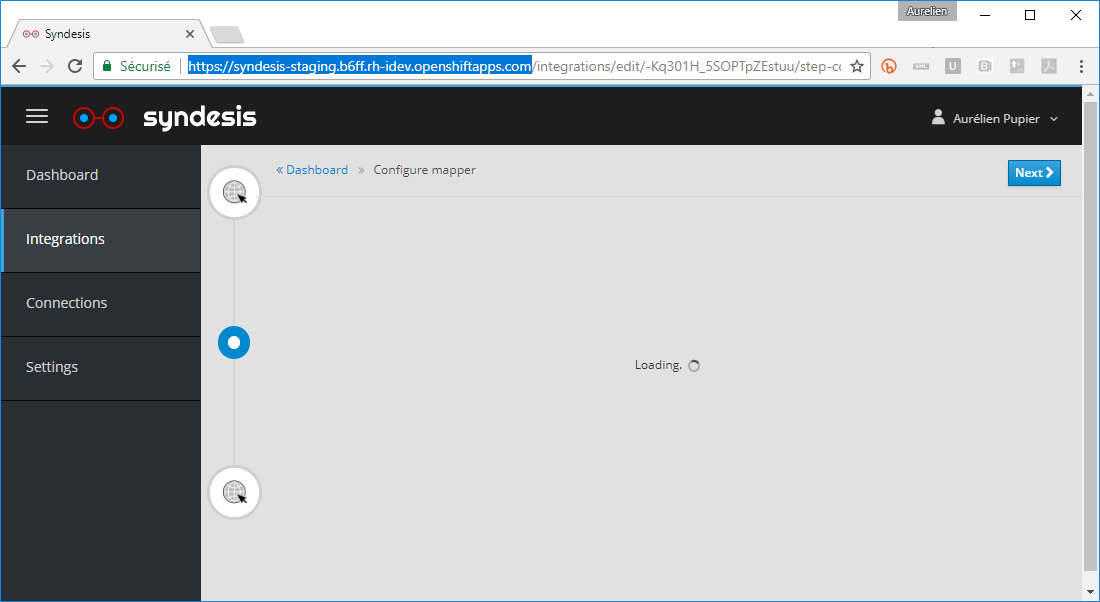Click the Loading spinner progress indicator
The image size is (1100, 602).
(694, 365)
